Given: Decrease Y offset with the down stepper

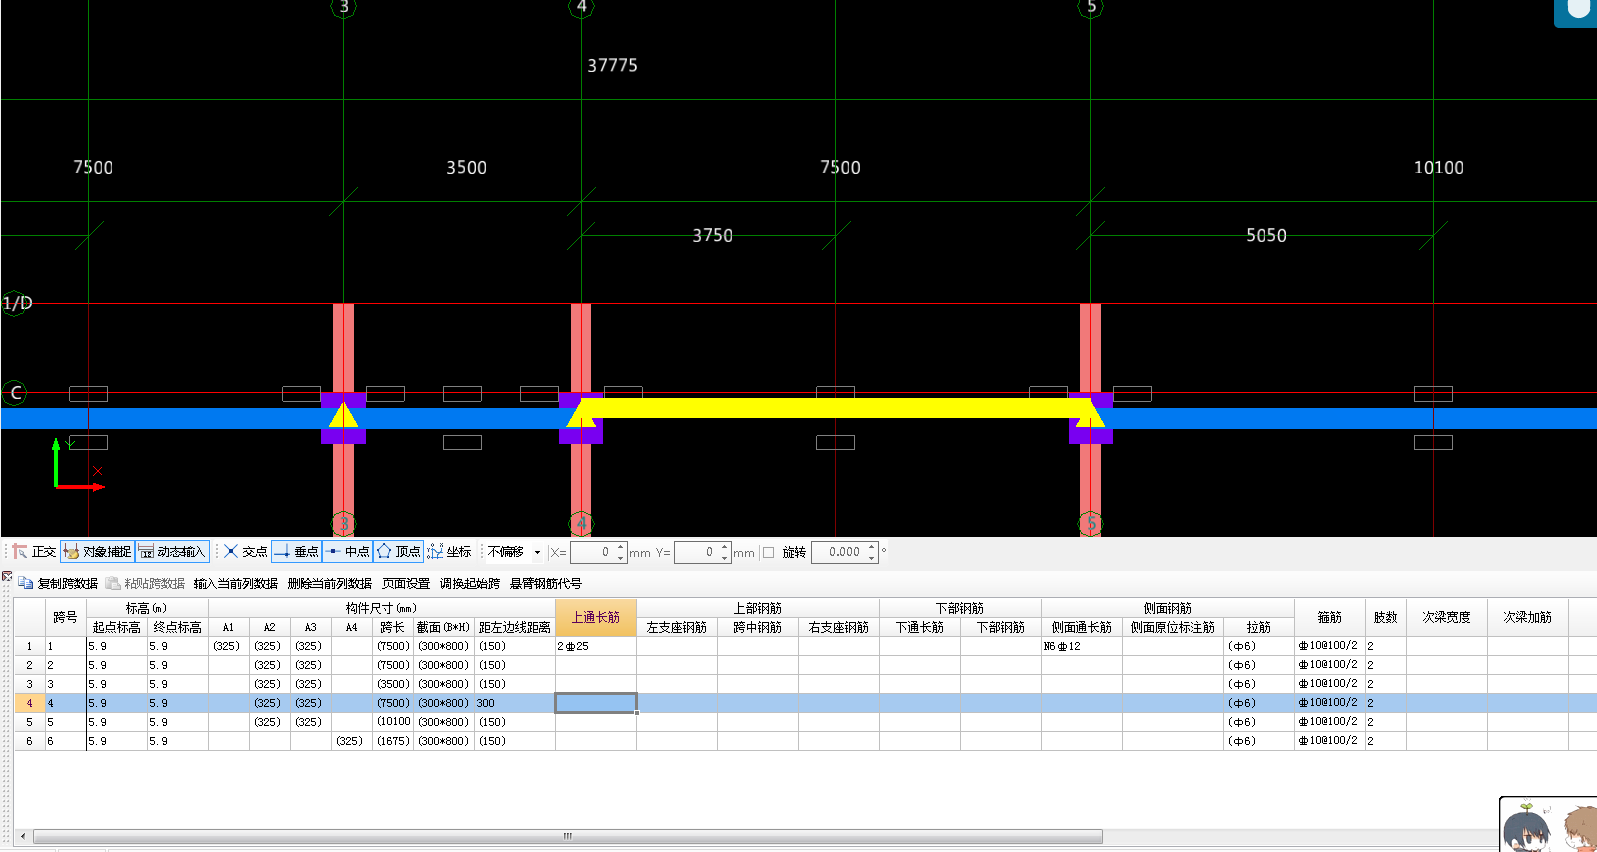Looking at the screenshot, I should pyautogui.click(x=725, y=557).
